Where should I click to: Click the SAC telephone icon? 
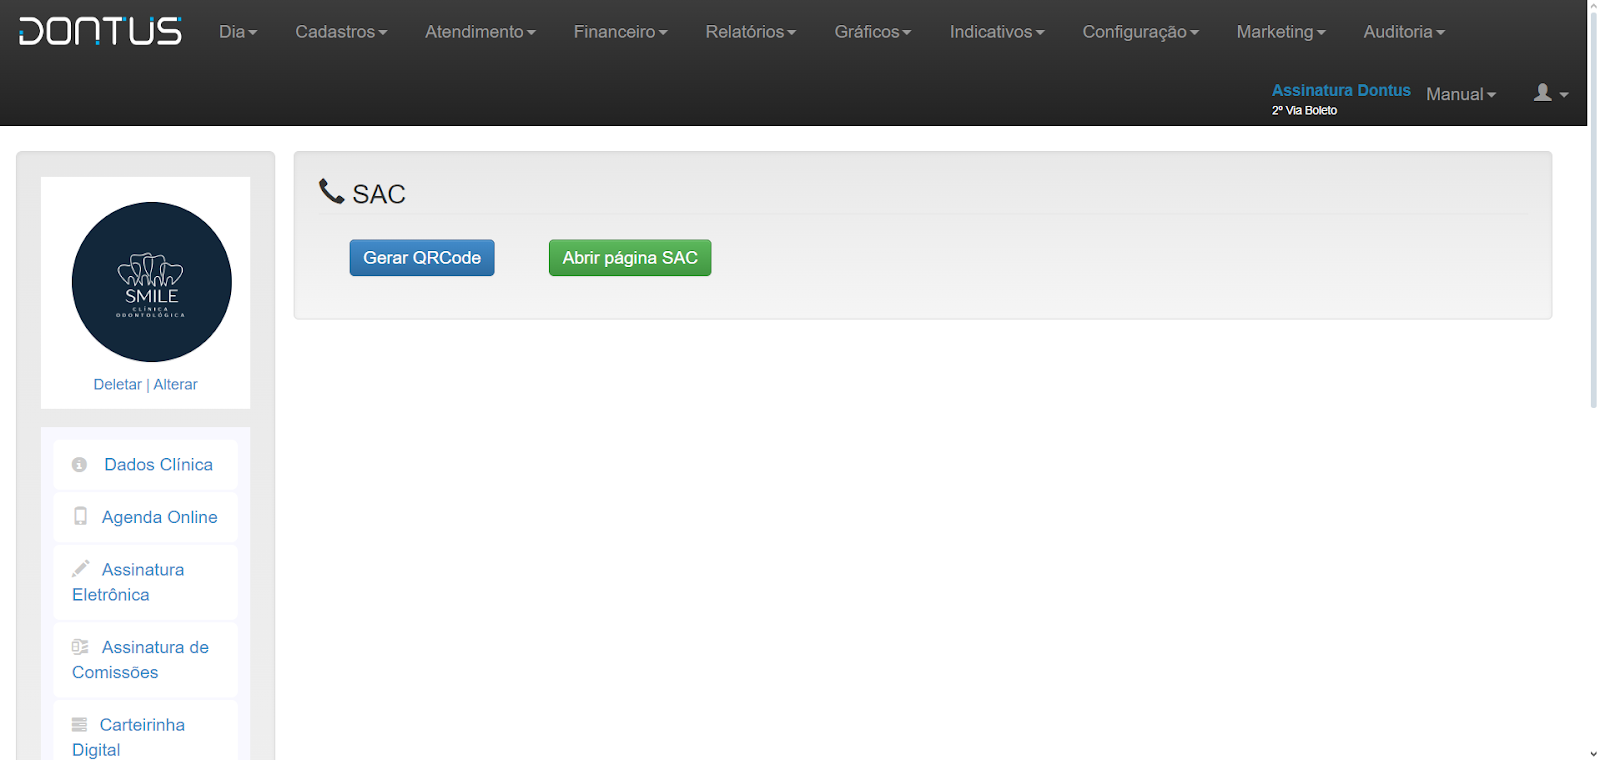(331, 191)
